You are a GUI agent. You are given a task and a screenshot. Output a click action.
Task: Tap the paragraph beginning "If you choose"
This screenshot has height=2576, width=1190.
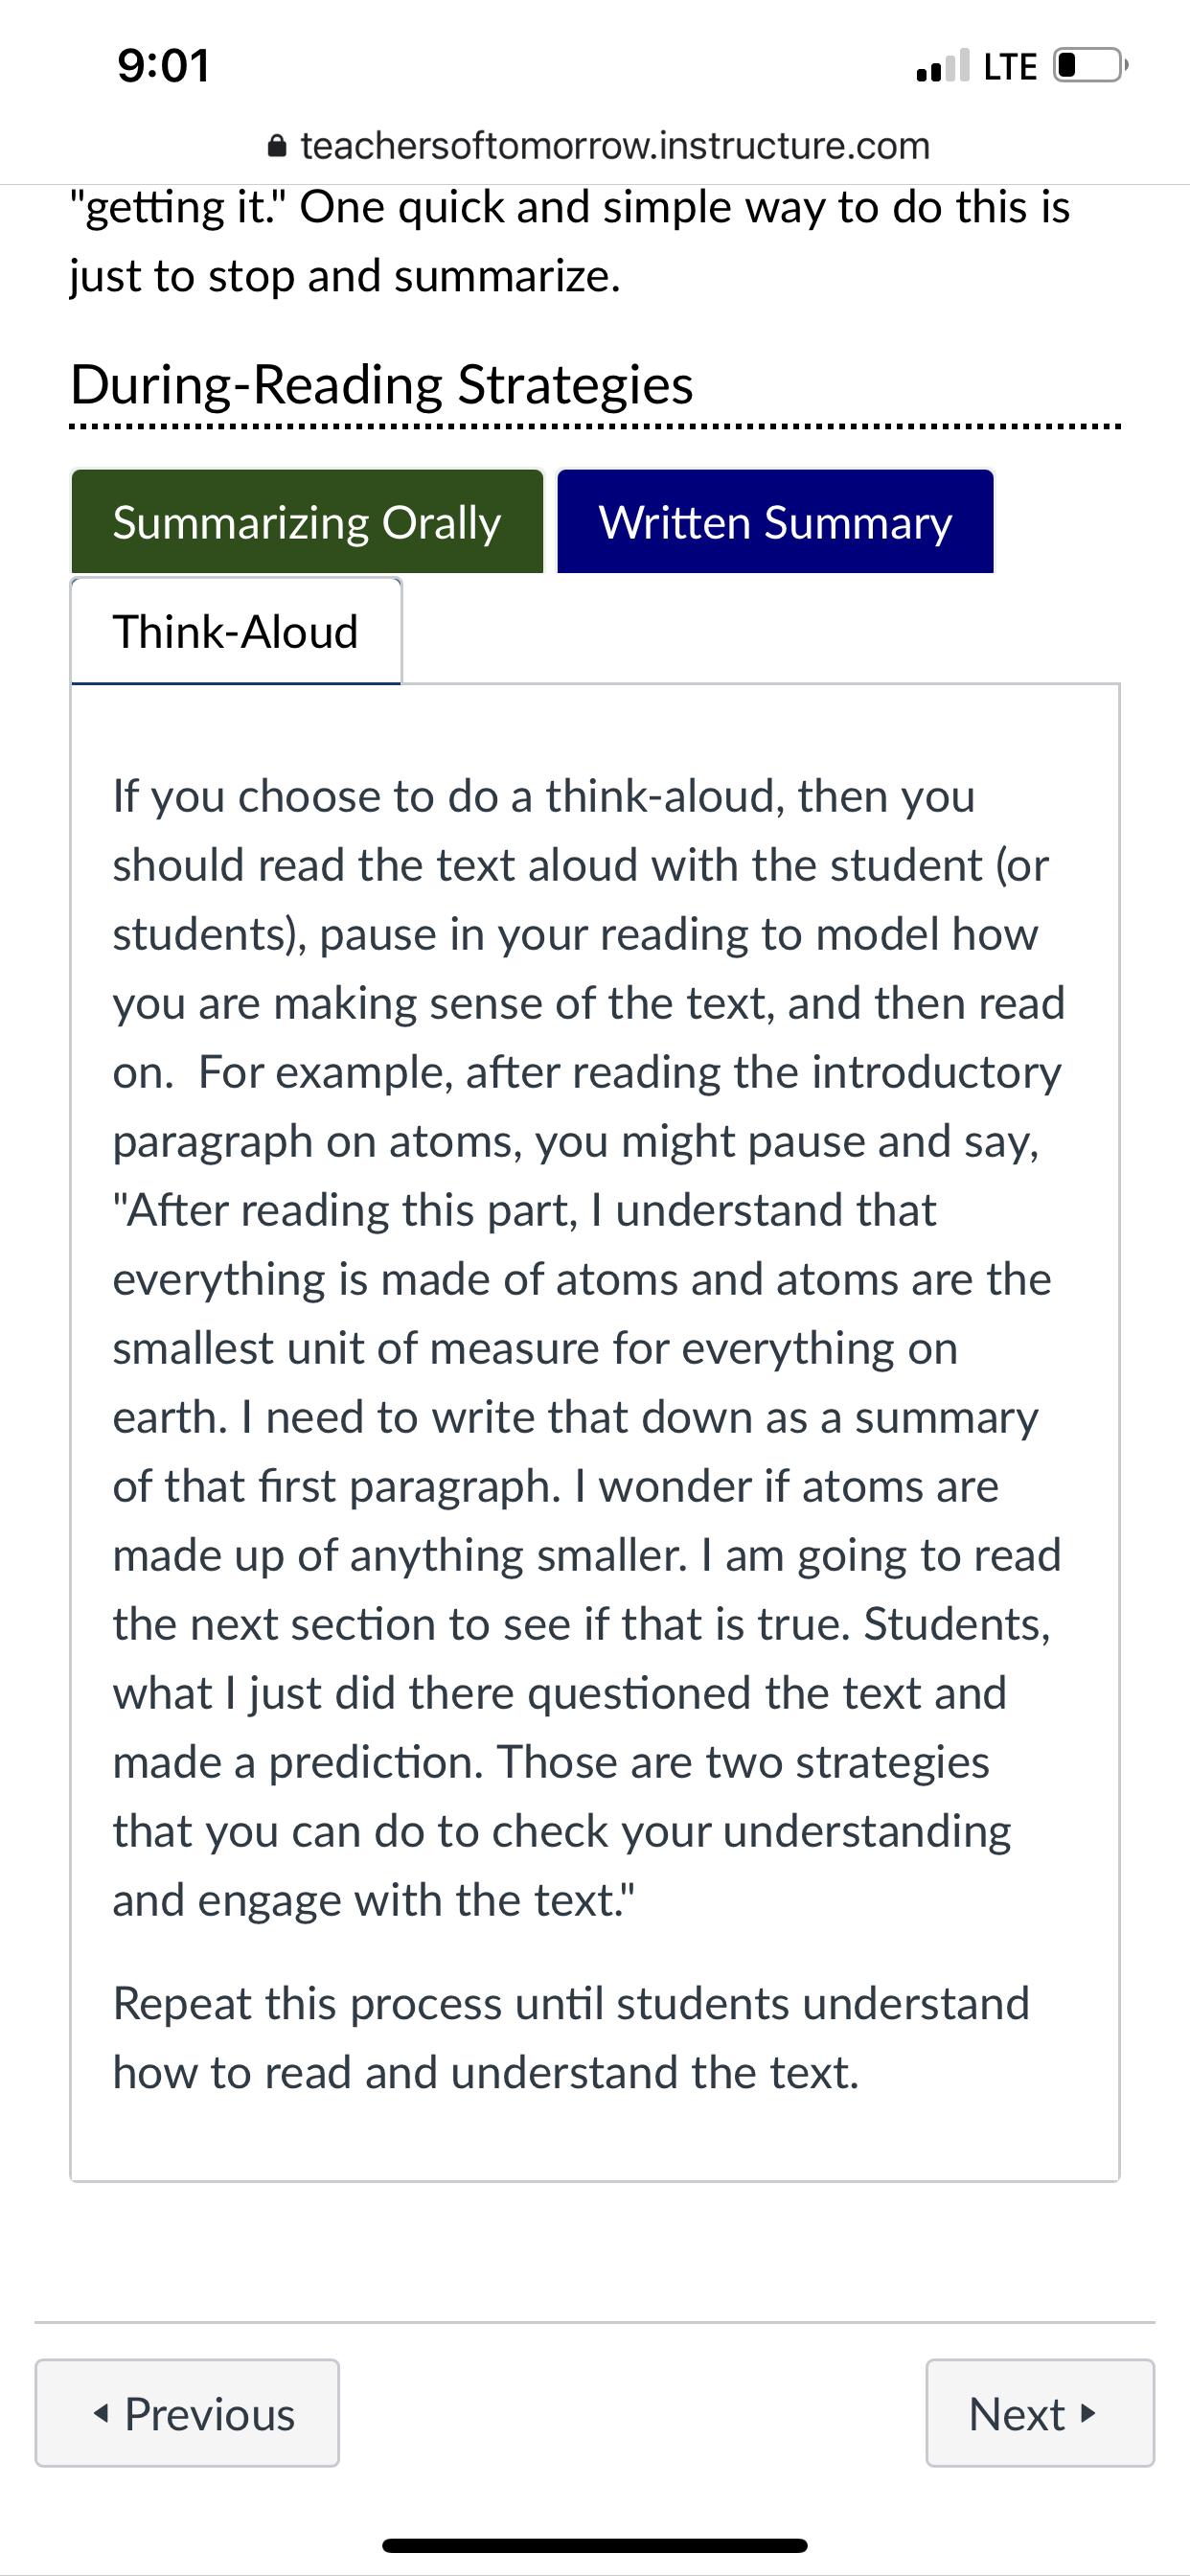pos(589,1348)
